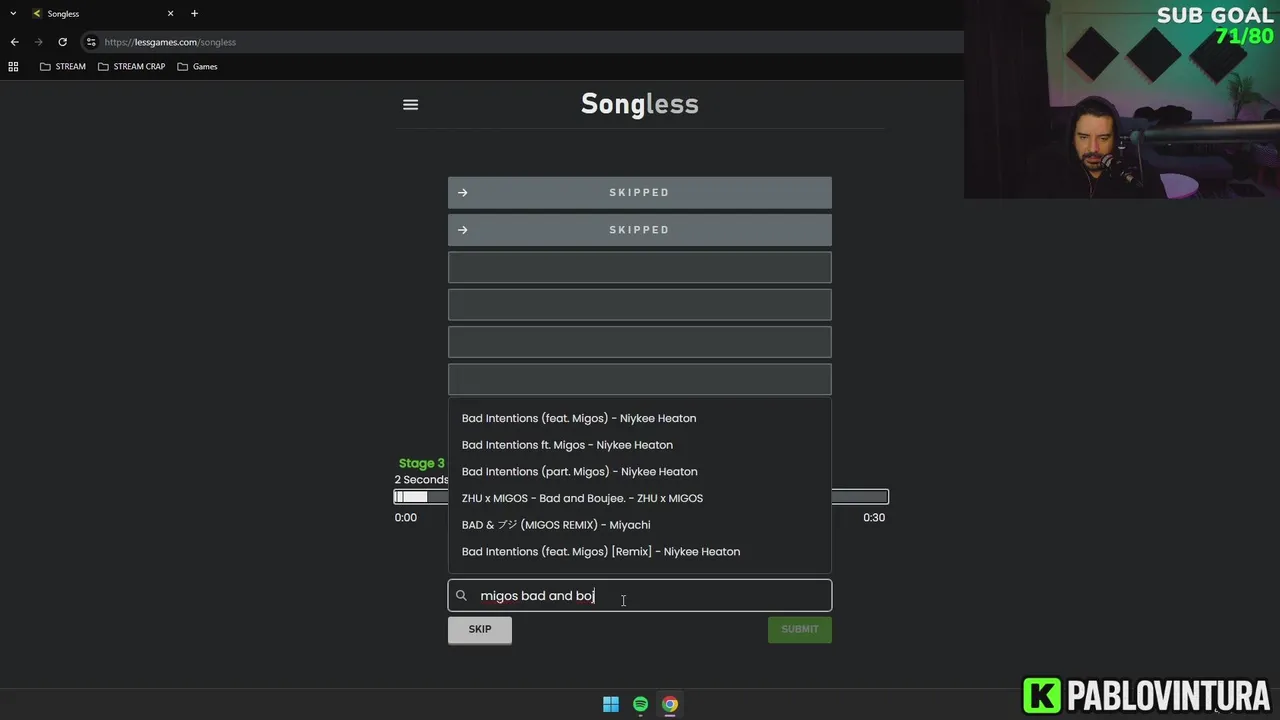The image size is (1280, 720).
Task: Open Chrome from the taskbar
Action: 670,704
